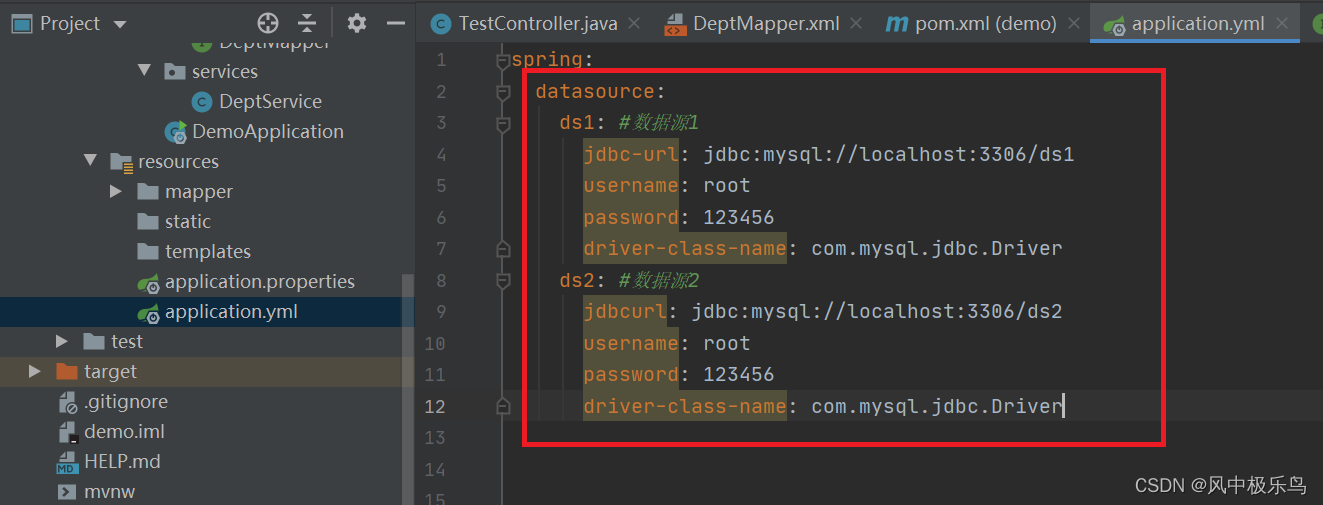Click .gitignore file icon

67,402
